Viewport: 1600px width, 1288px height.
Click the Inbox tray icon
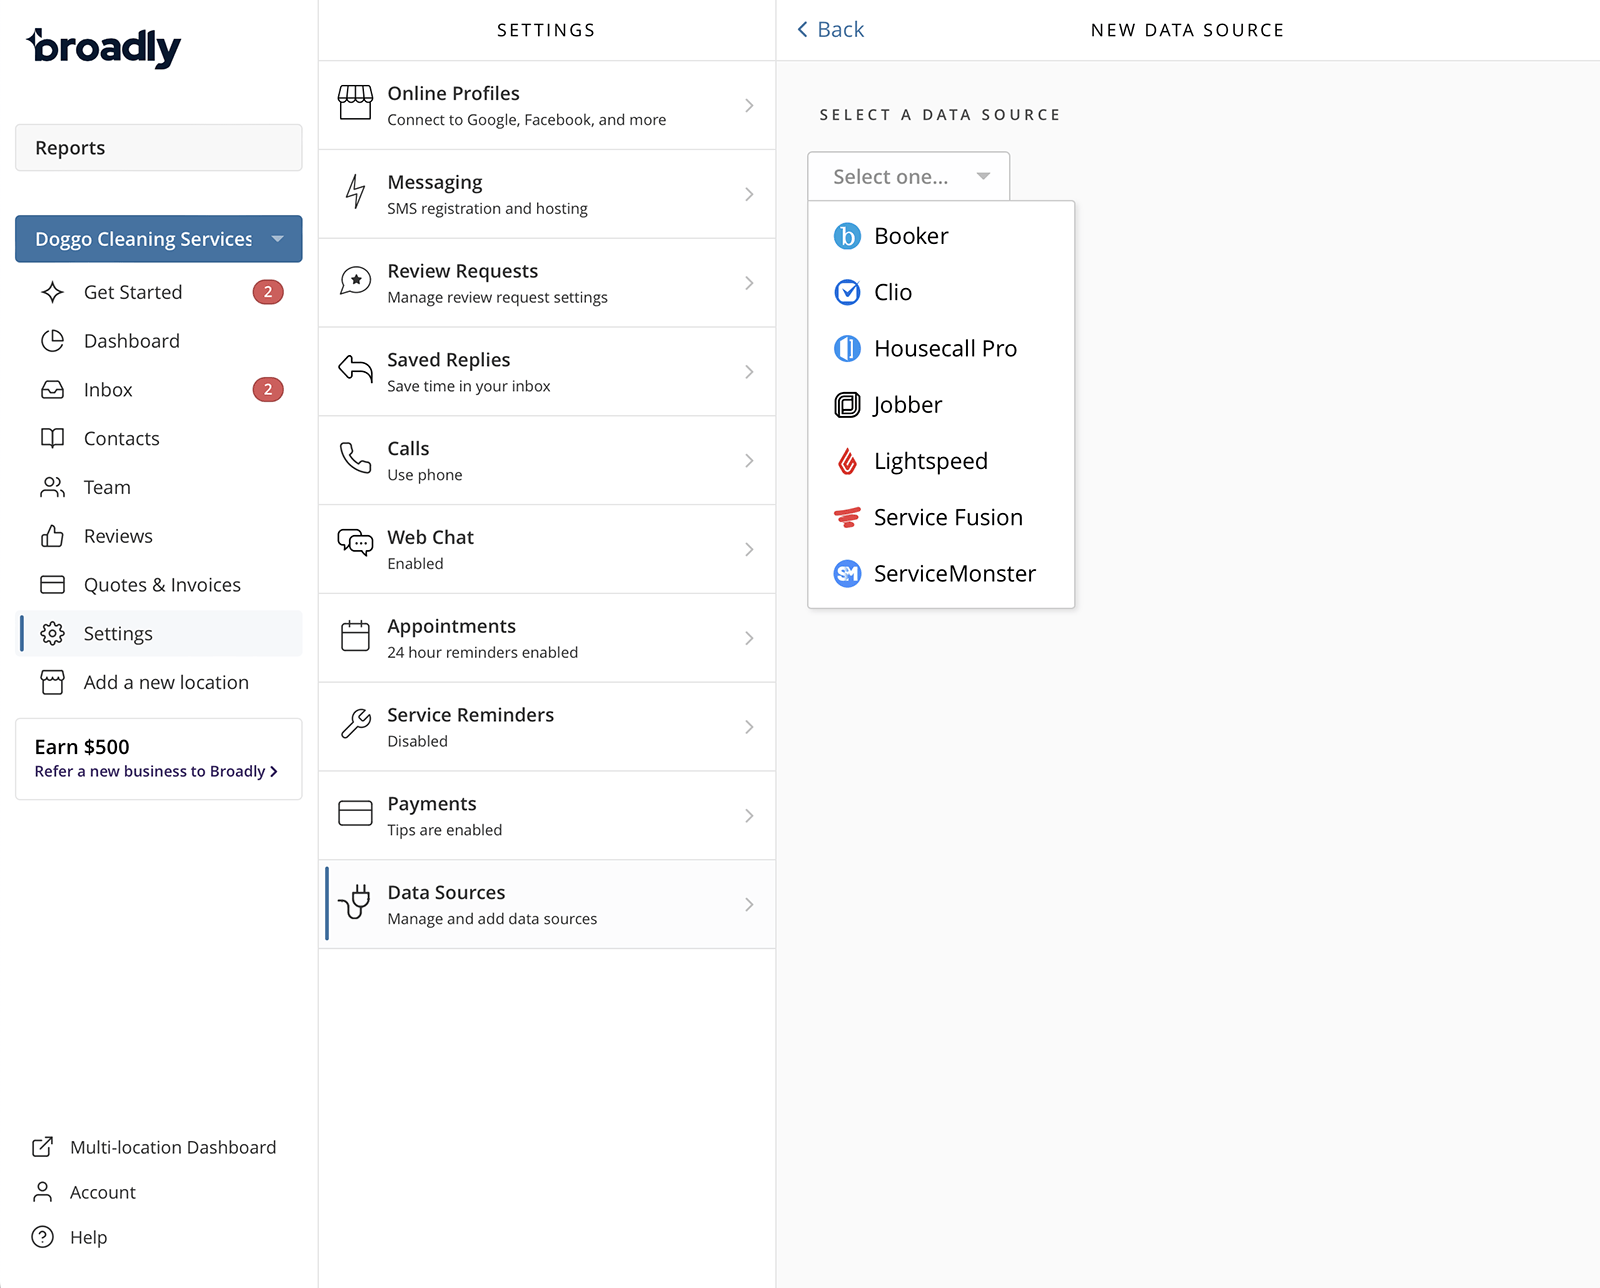[x=53, y=390]
